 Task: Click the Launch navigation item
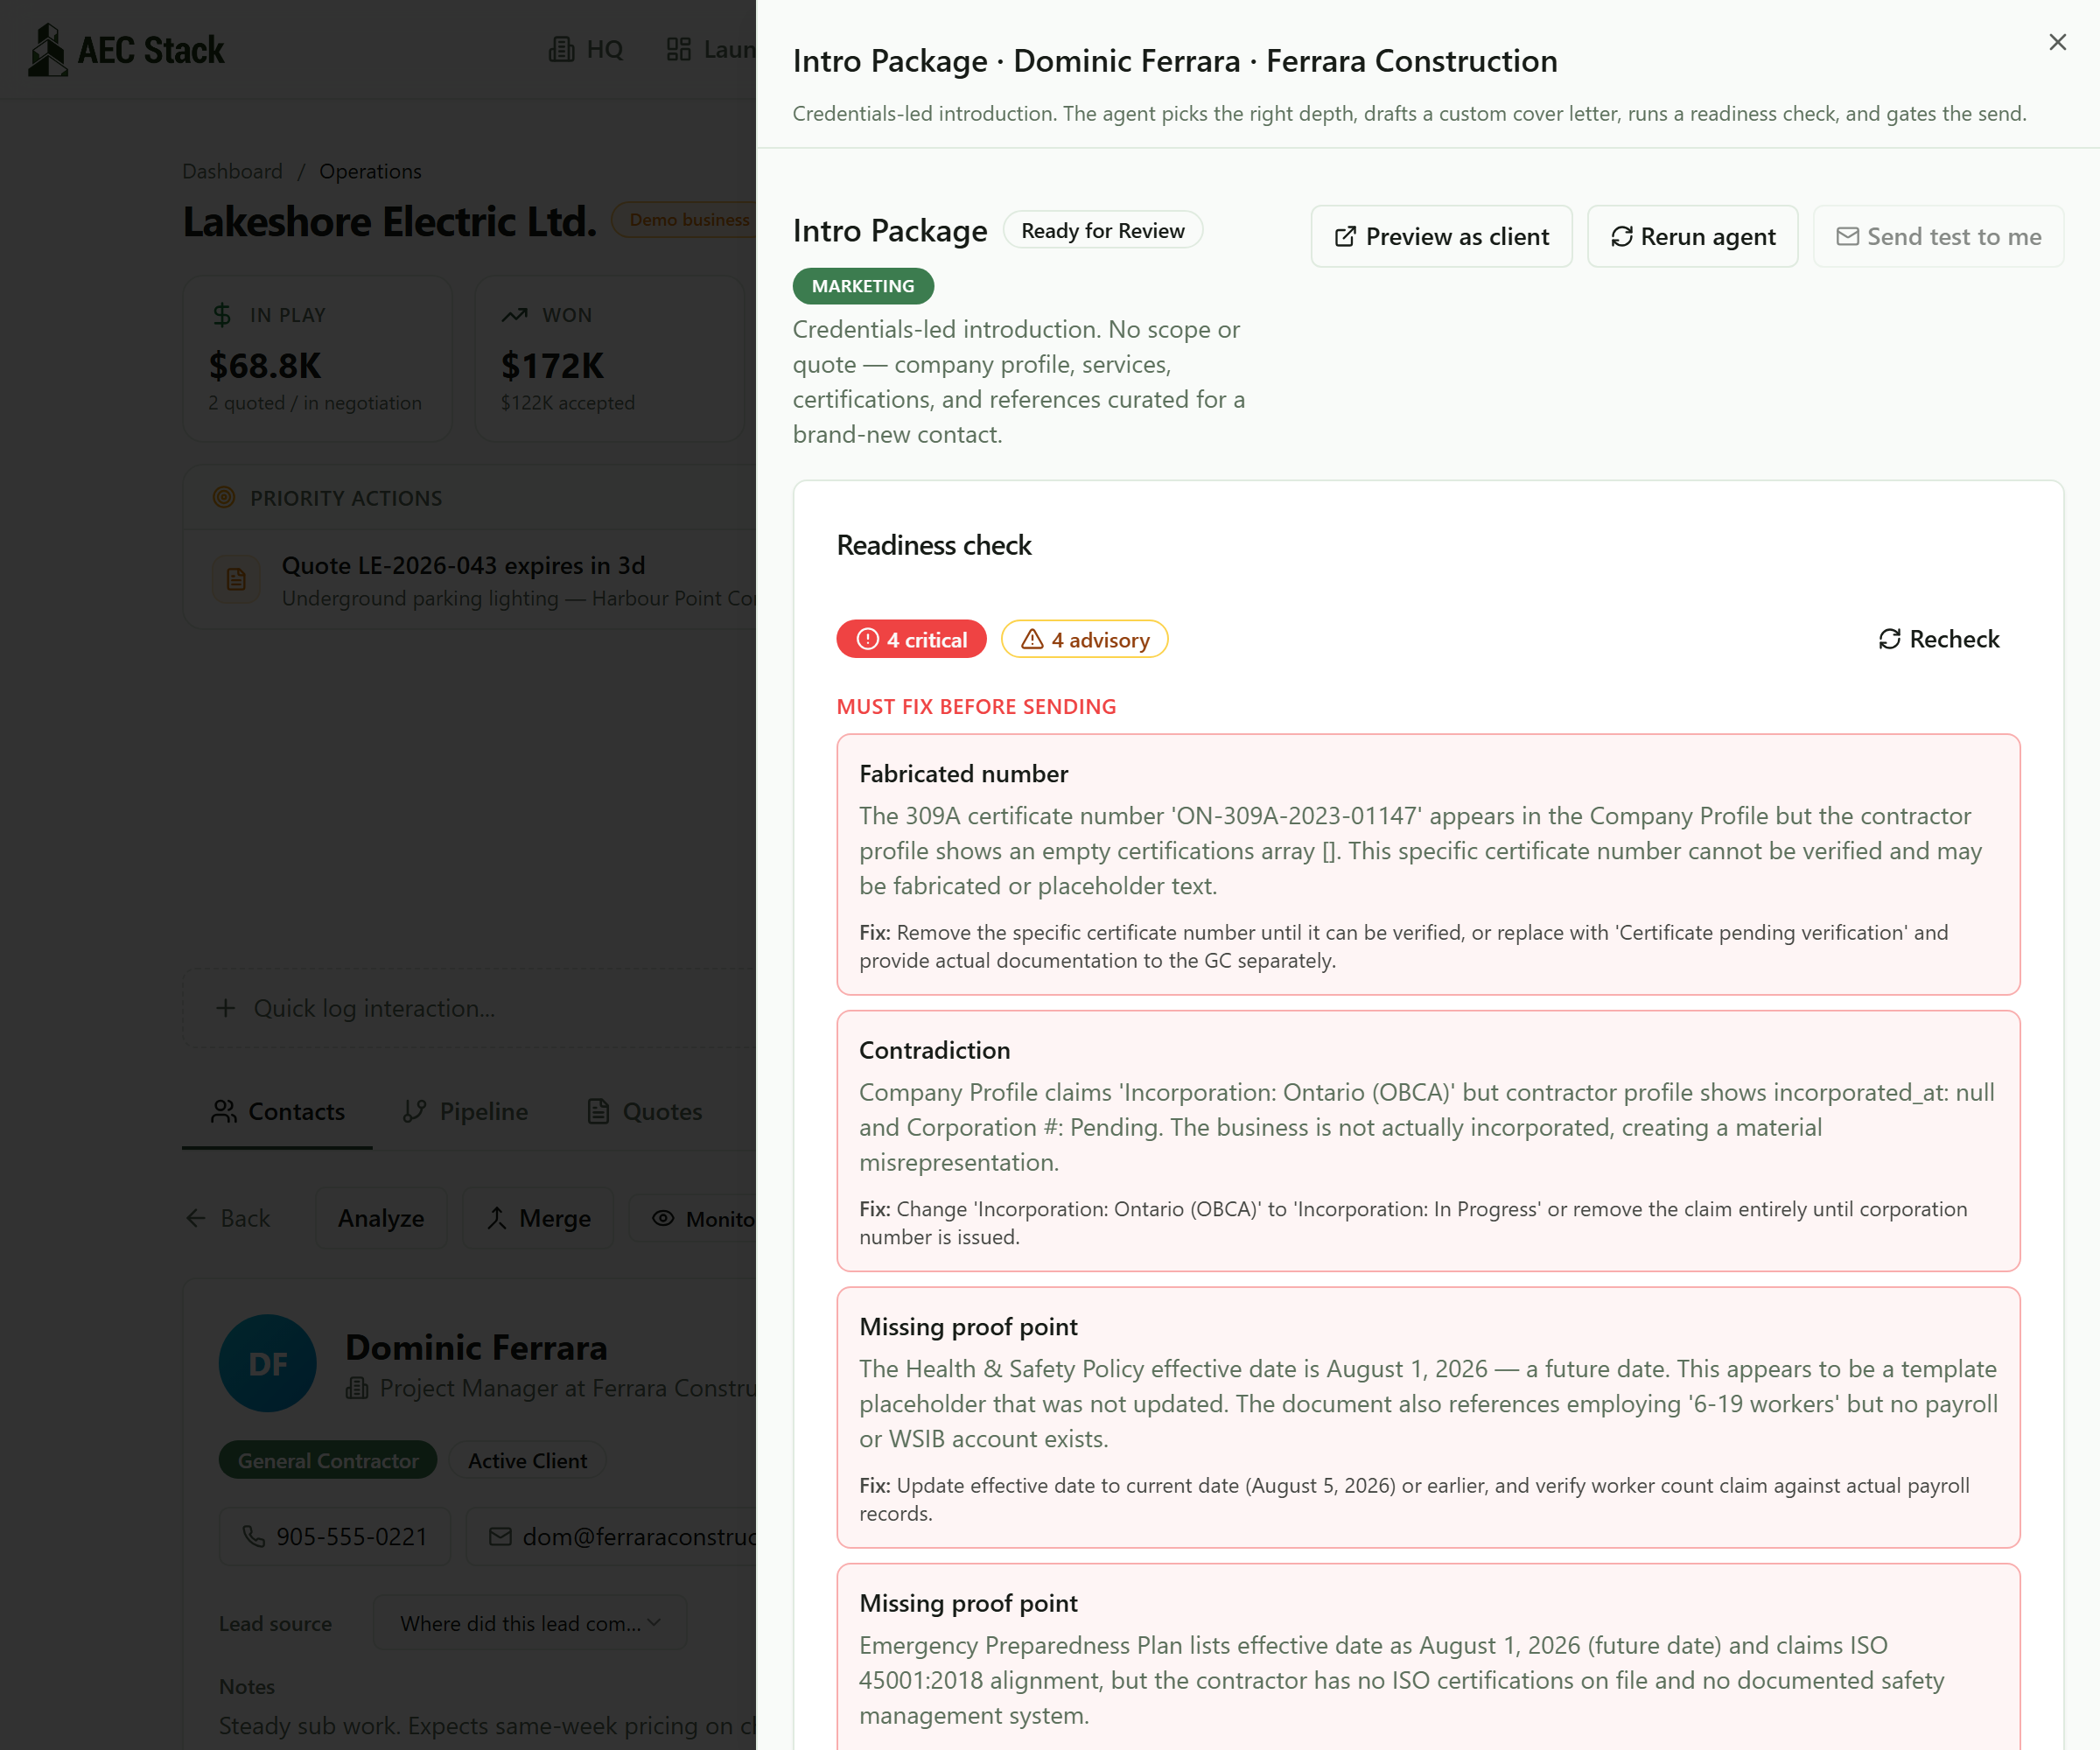point(711,49)
